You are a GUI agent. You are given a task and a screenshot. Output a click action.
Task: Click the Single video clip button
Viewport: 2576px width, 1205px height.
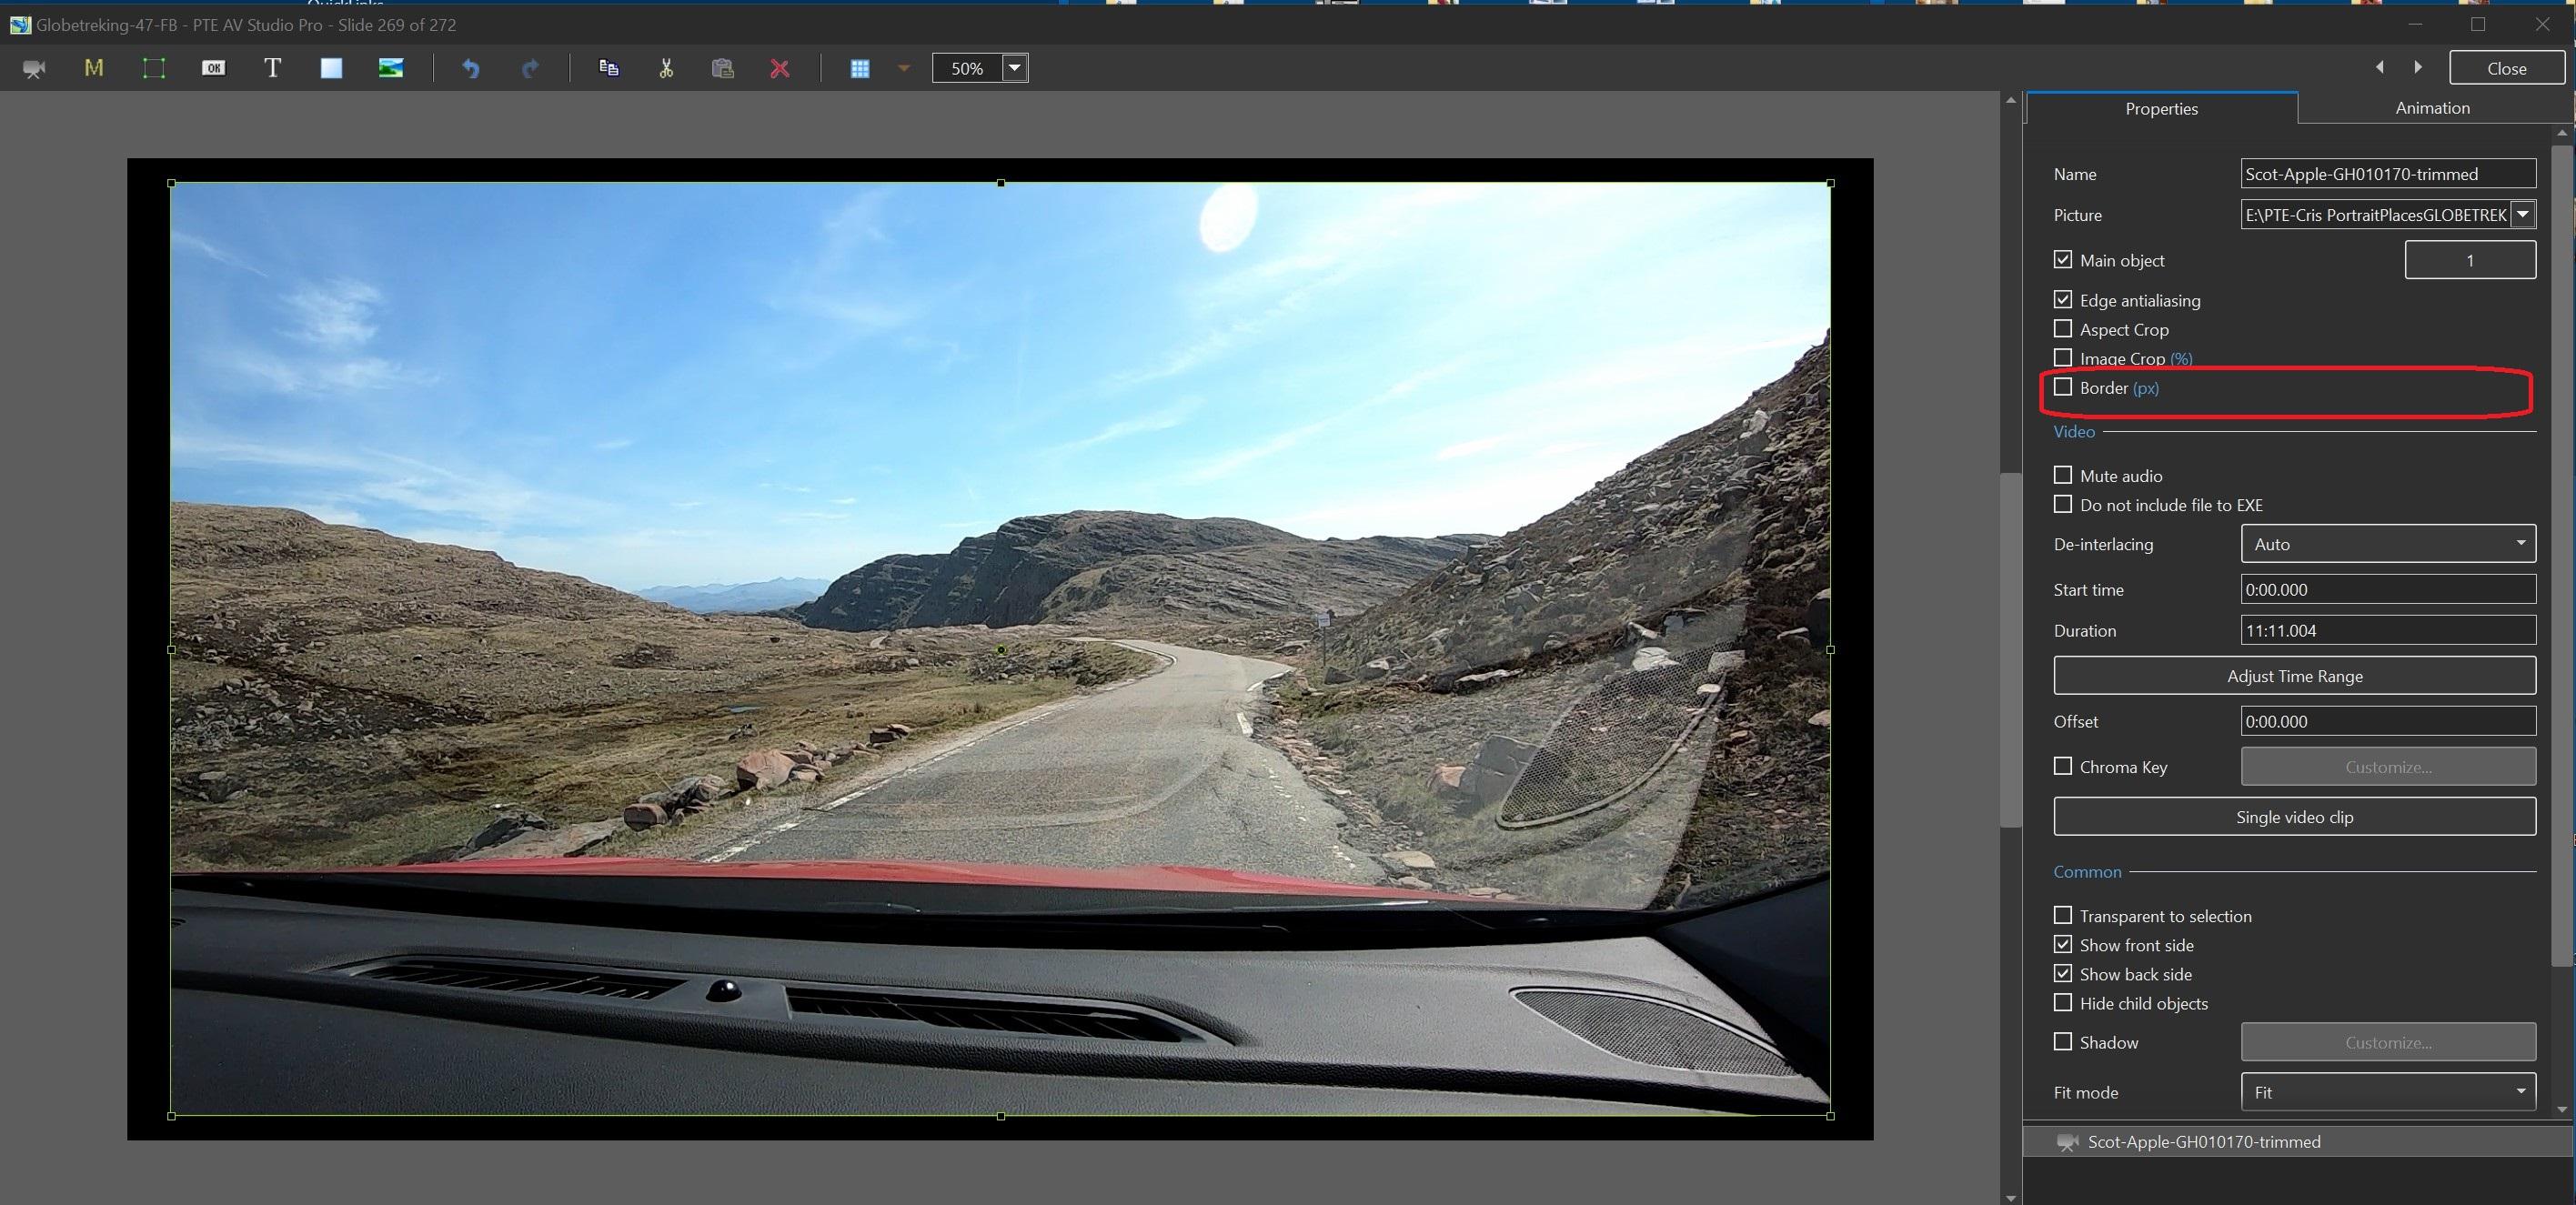tap(2294, 816)
